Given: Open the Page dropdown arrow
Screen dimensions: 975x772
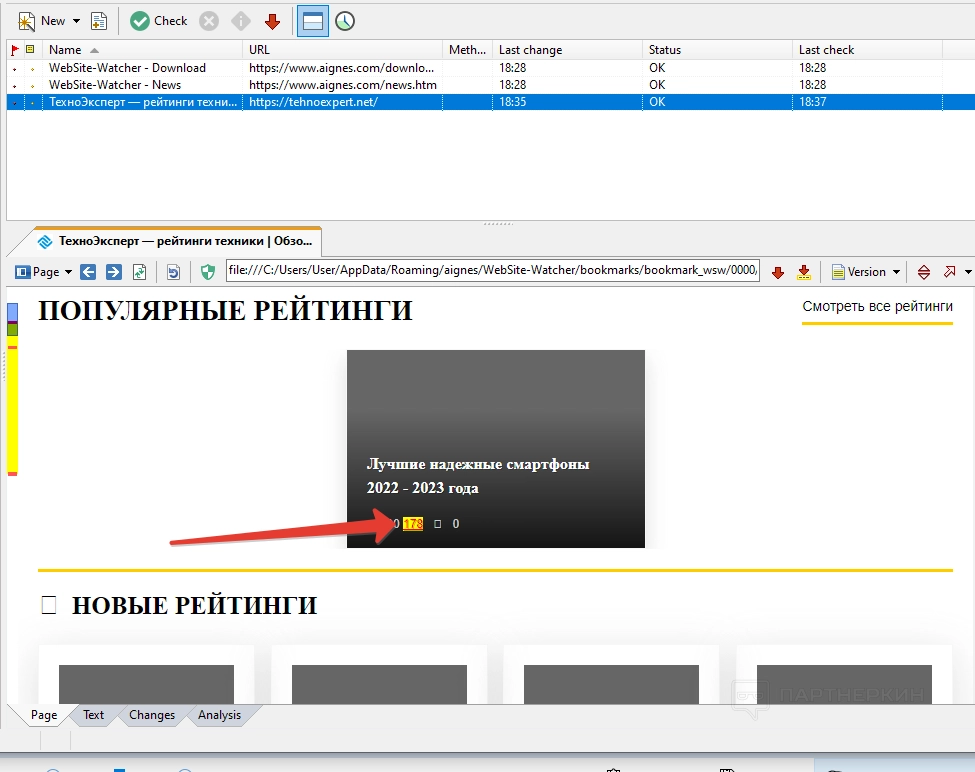Looking at the screenshot, I should coord(68,272).
